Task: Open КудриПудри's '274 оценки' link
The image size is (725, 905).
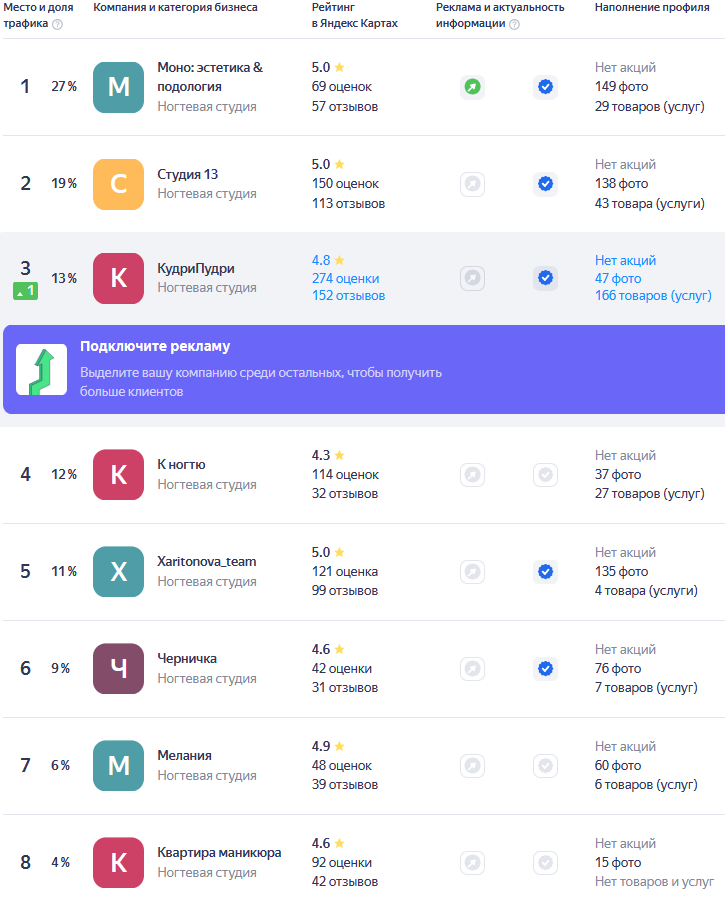Action: click(345, 278)
